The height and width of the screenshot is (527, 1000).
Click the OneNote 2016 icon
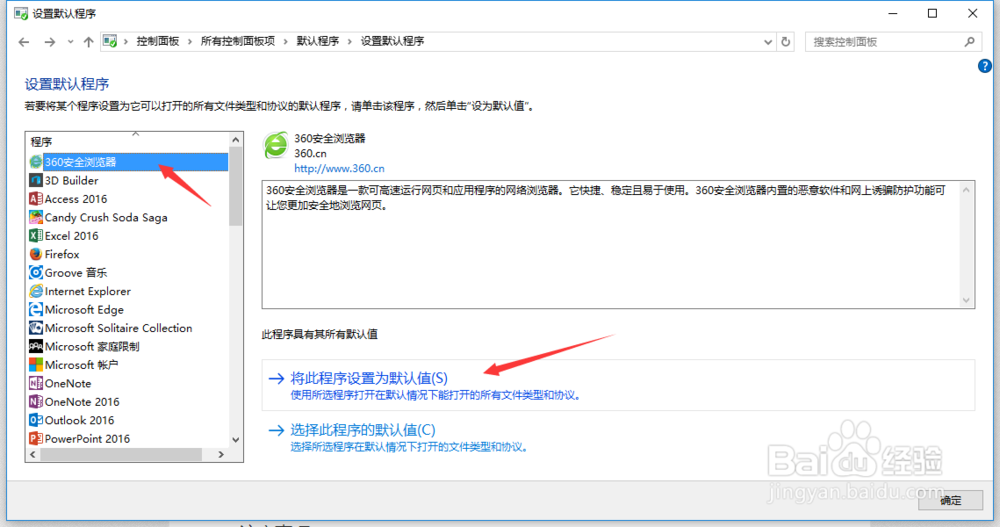tap(36, 402)
